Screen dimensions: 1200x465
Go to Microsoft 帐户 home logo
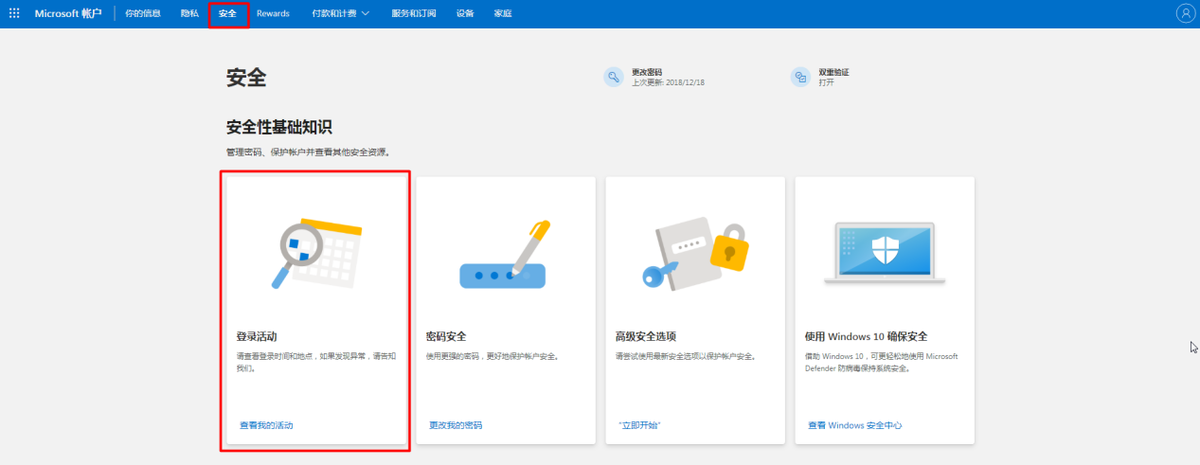click(x=68, y=13)
